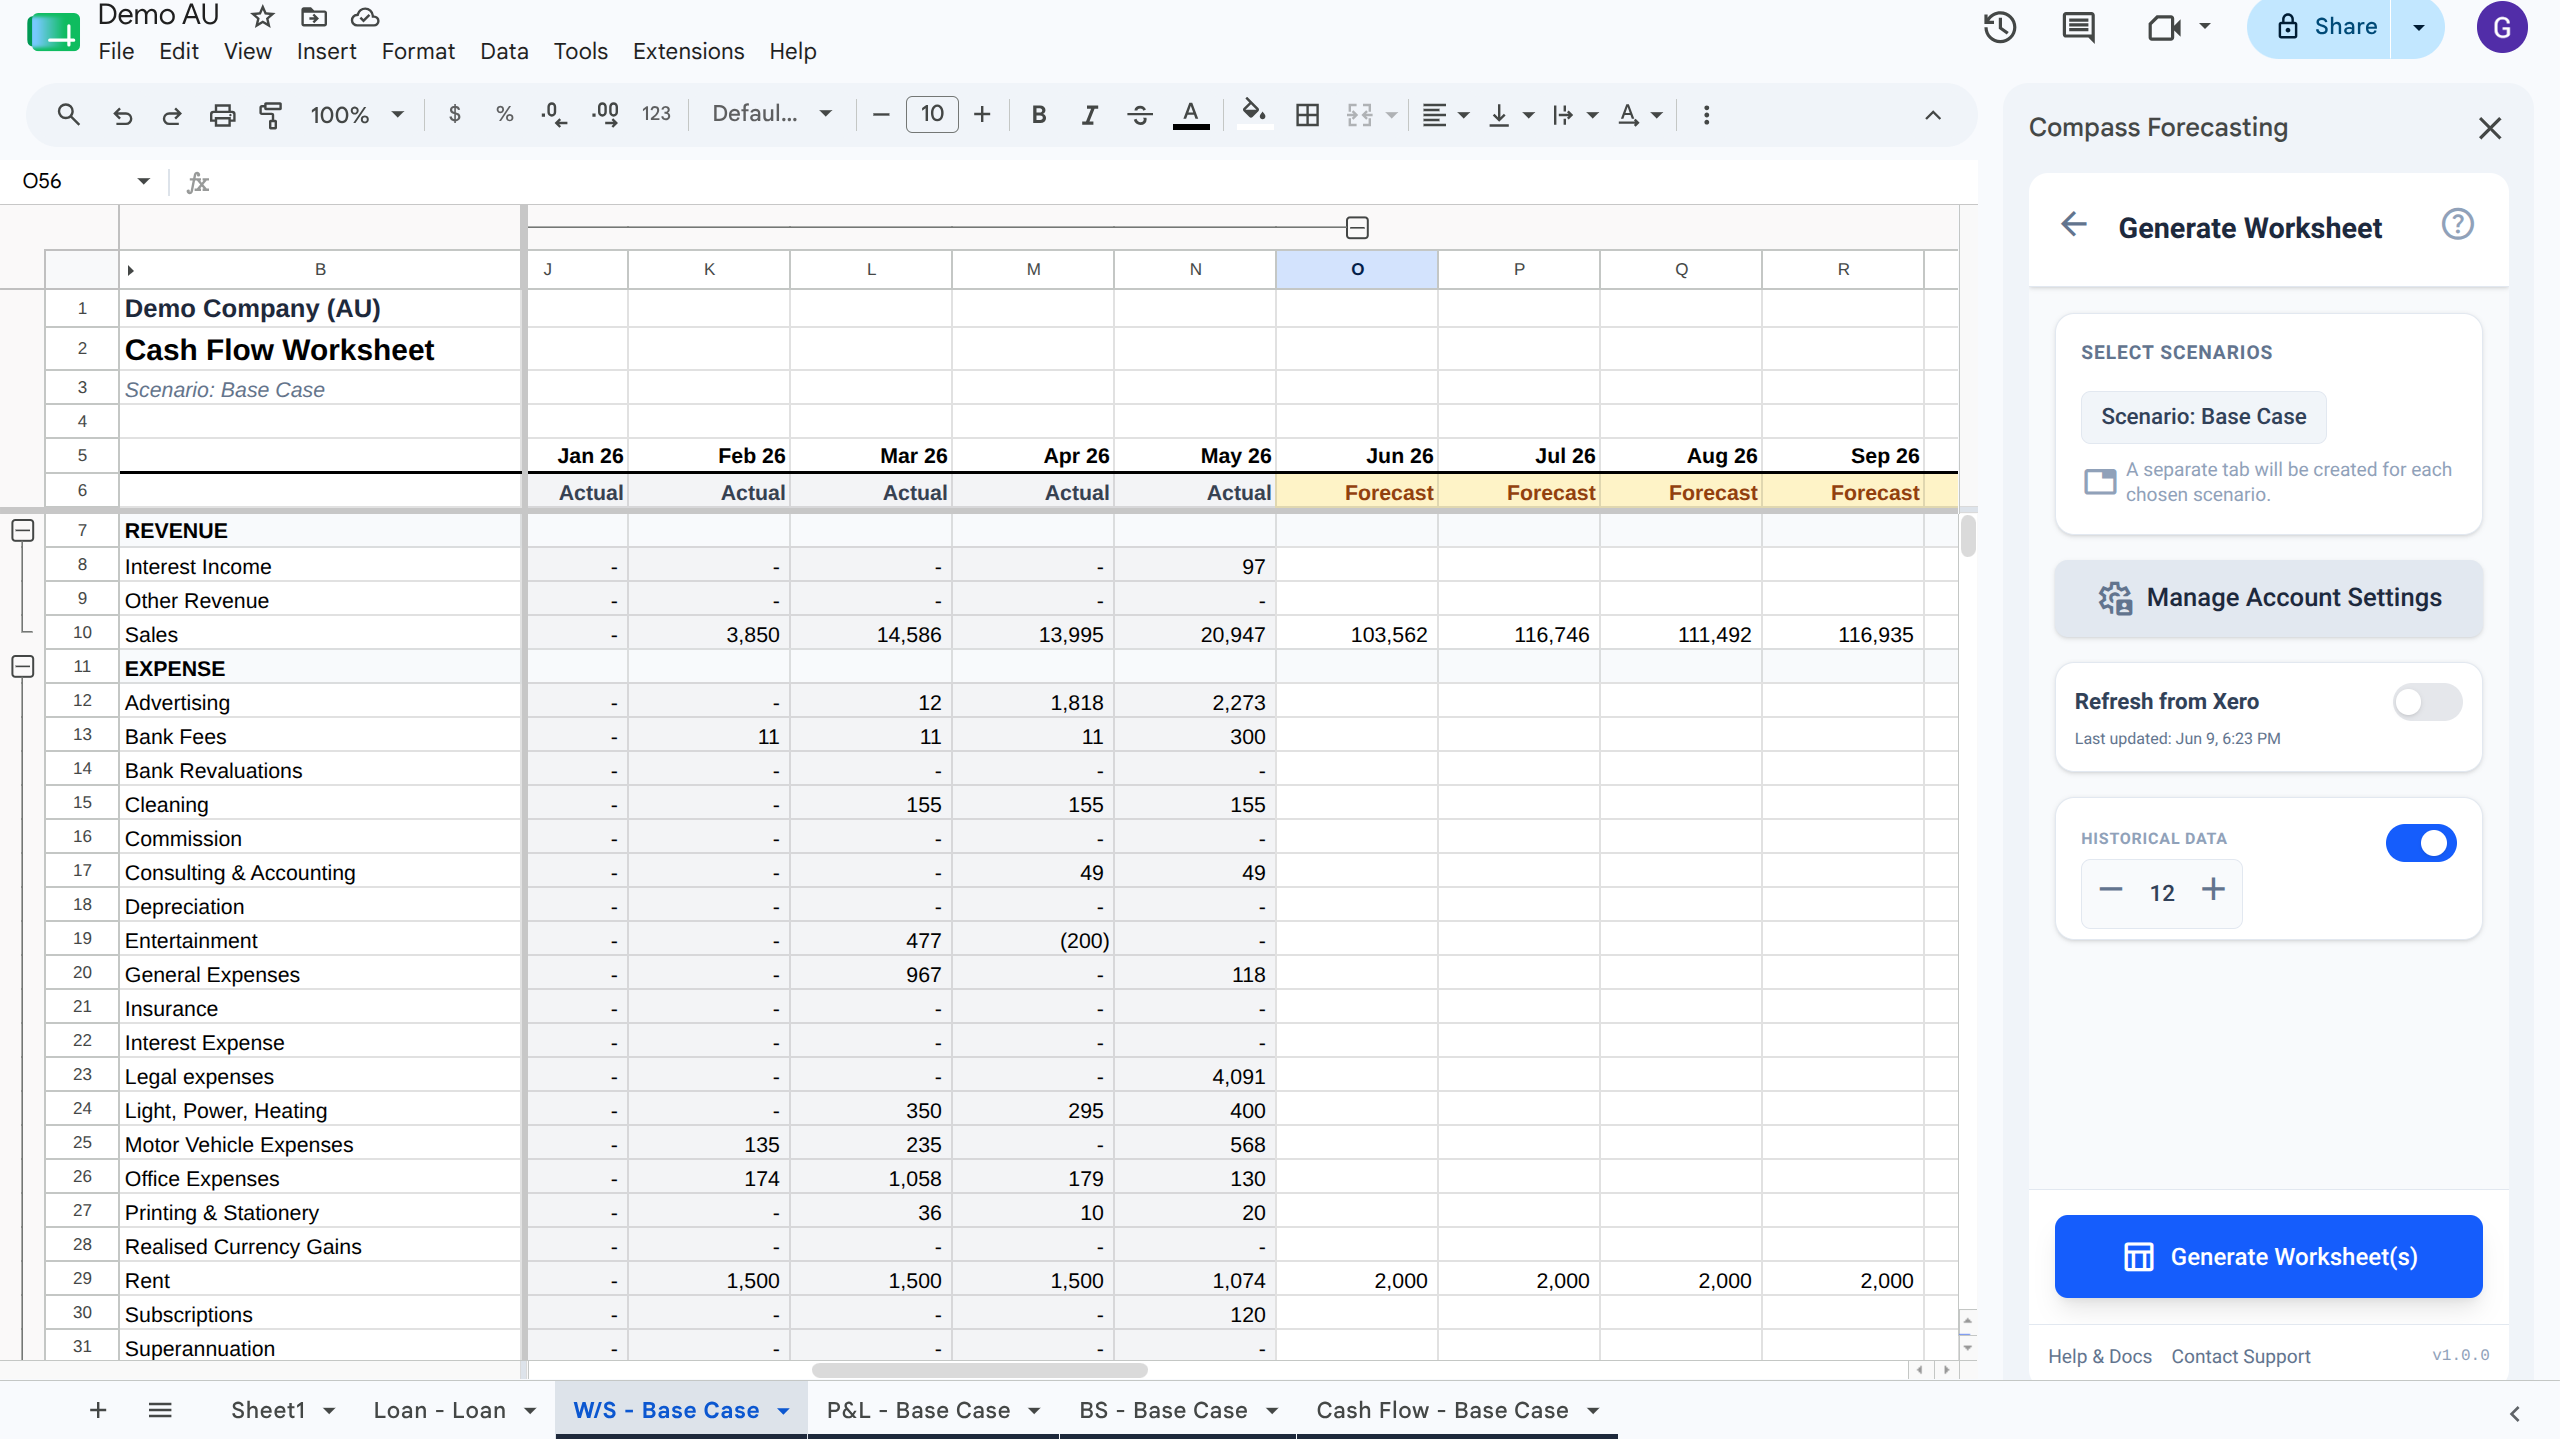Click the font size field
2560x1440 pixels.
932,115
